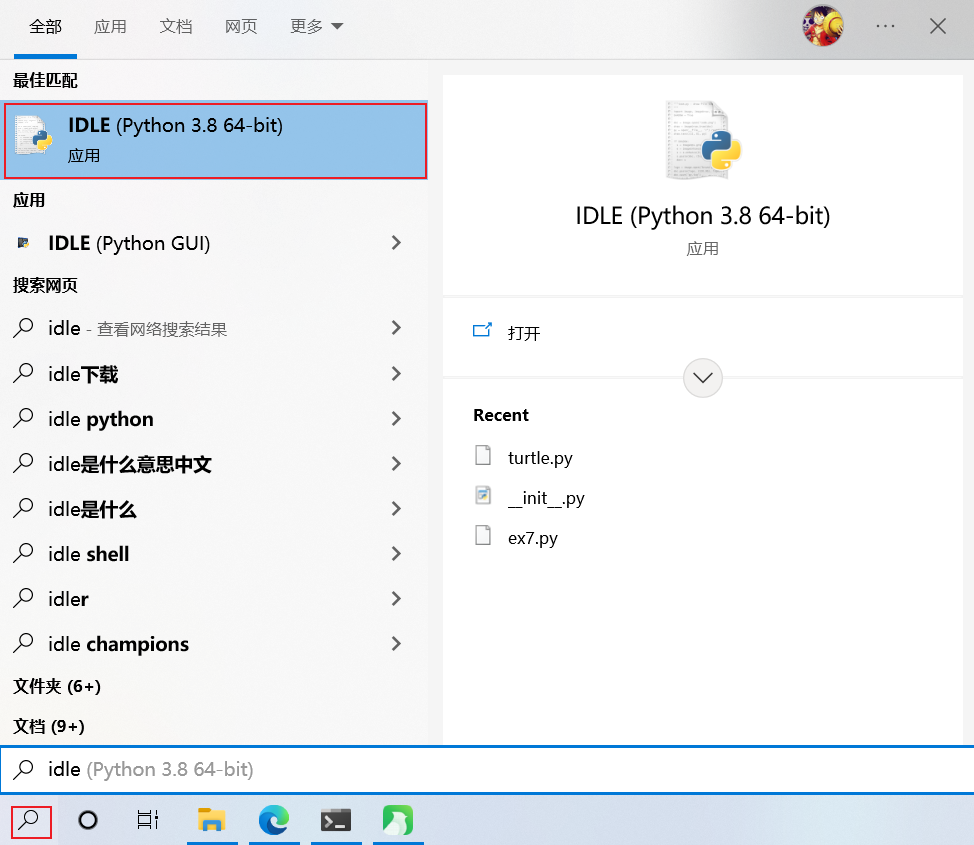The width and height of the screenshot is (974, 845).
Task: Expand the arrow for 'idle python'
Action: click(396, 419)
